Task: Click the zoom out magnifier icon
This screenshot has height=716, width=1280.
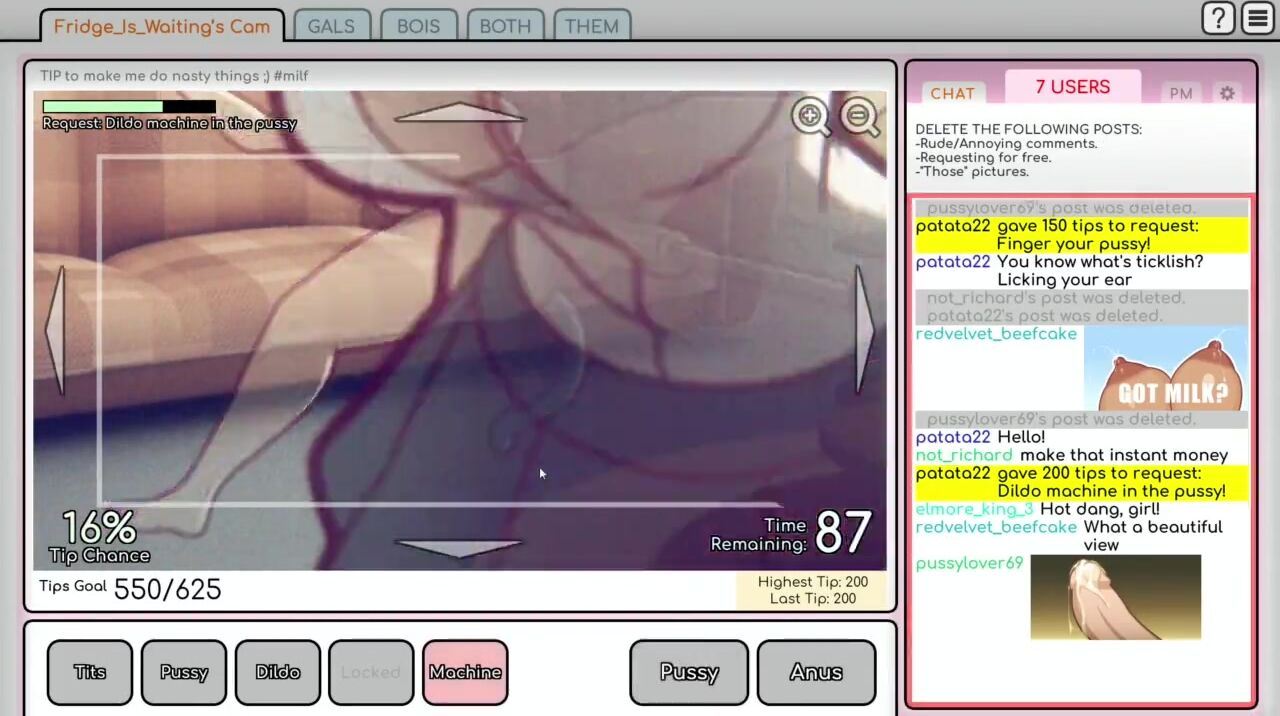Action: pyautogui.click(x=859, y=116)
